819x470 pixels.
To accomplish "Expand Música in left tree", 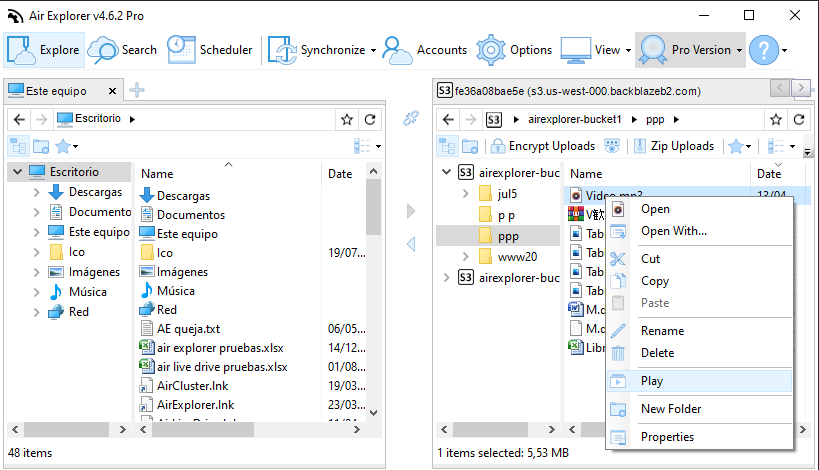I will click(37, 292).
